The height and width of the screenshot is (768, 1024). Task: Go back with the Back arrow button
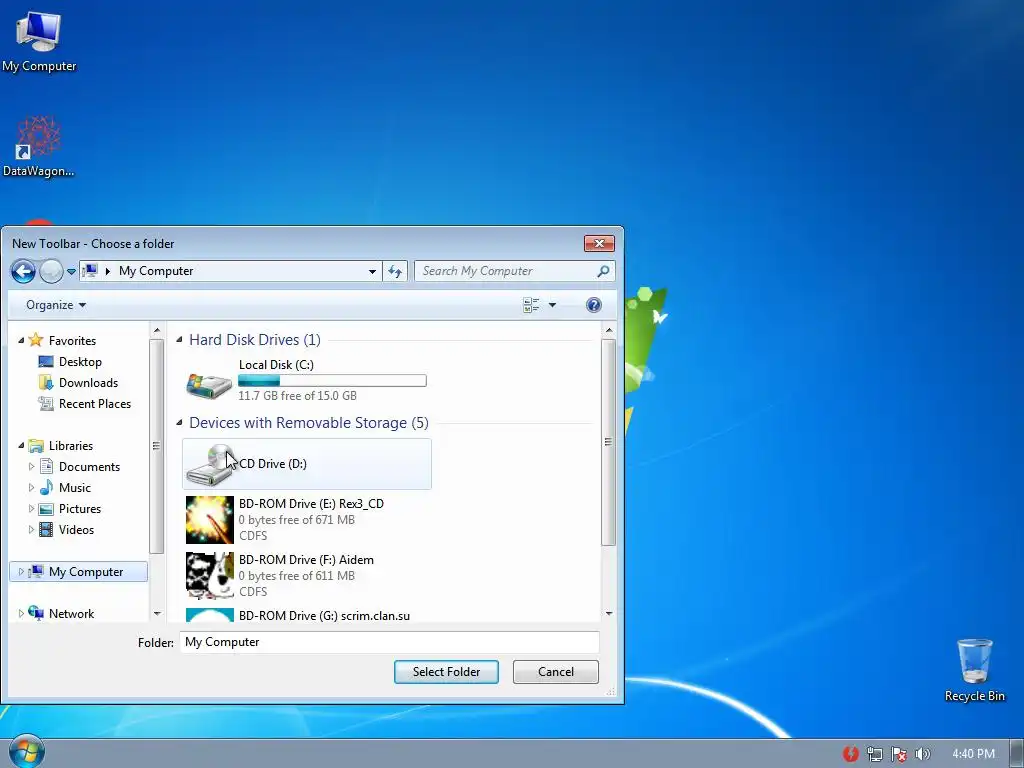pos(24,271)
